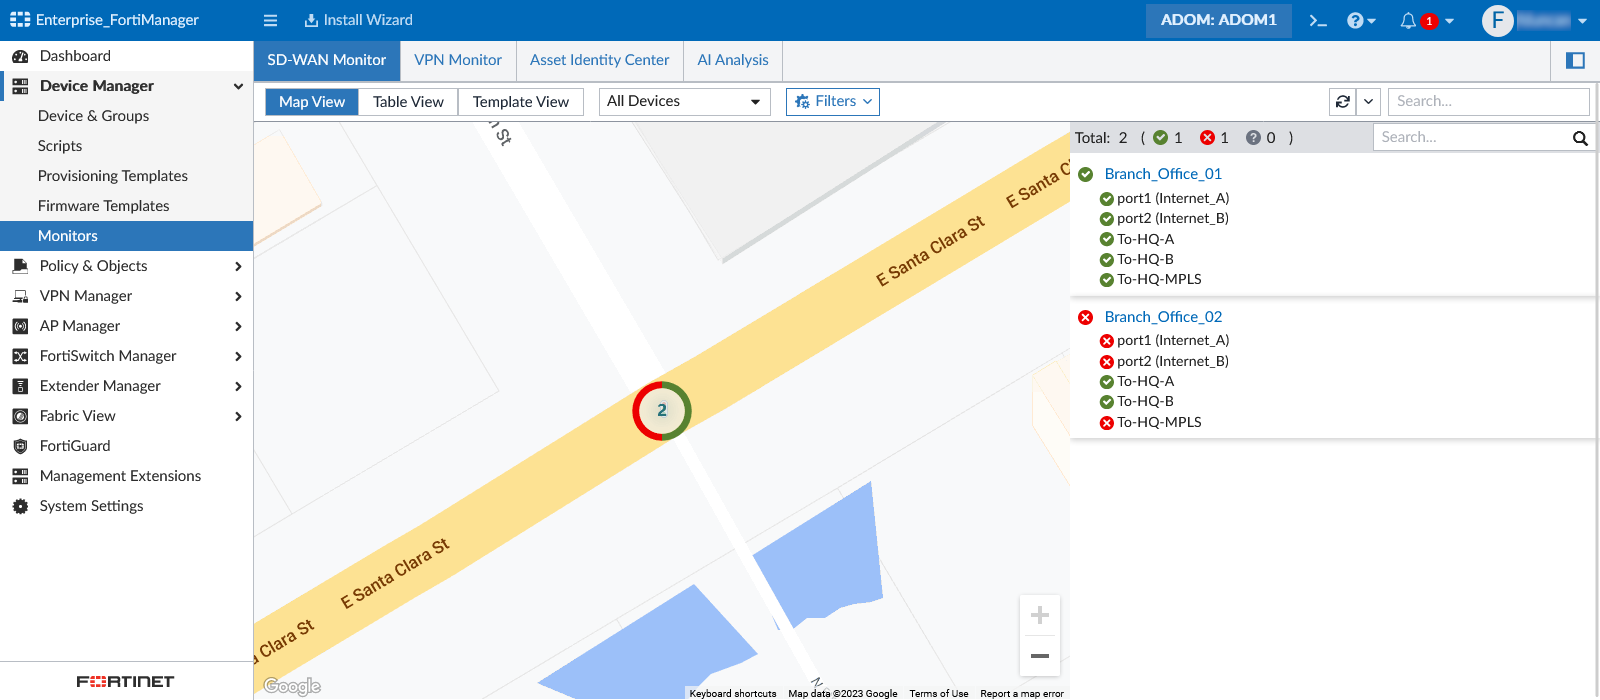Open the Branch_Office_02 device link
1600x700 pixels.
(x=1163, y=317)
